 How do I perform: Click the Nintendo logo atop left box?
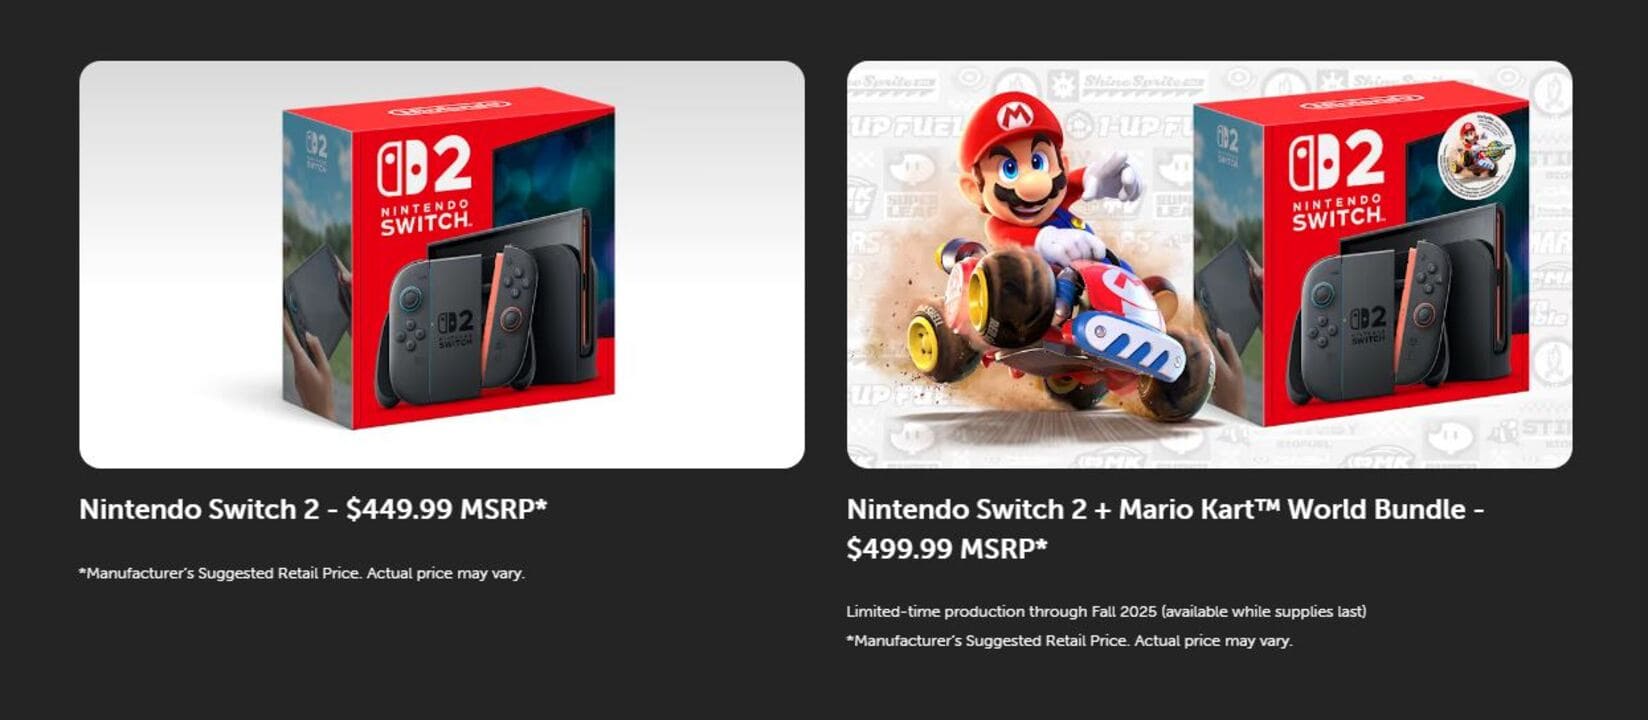click(449, 105)
